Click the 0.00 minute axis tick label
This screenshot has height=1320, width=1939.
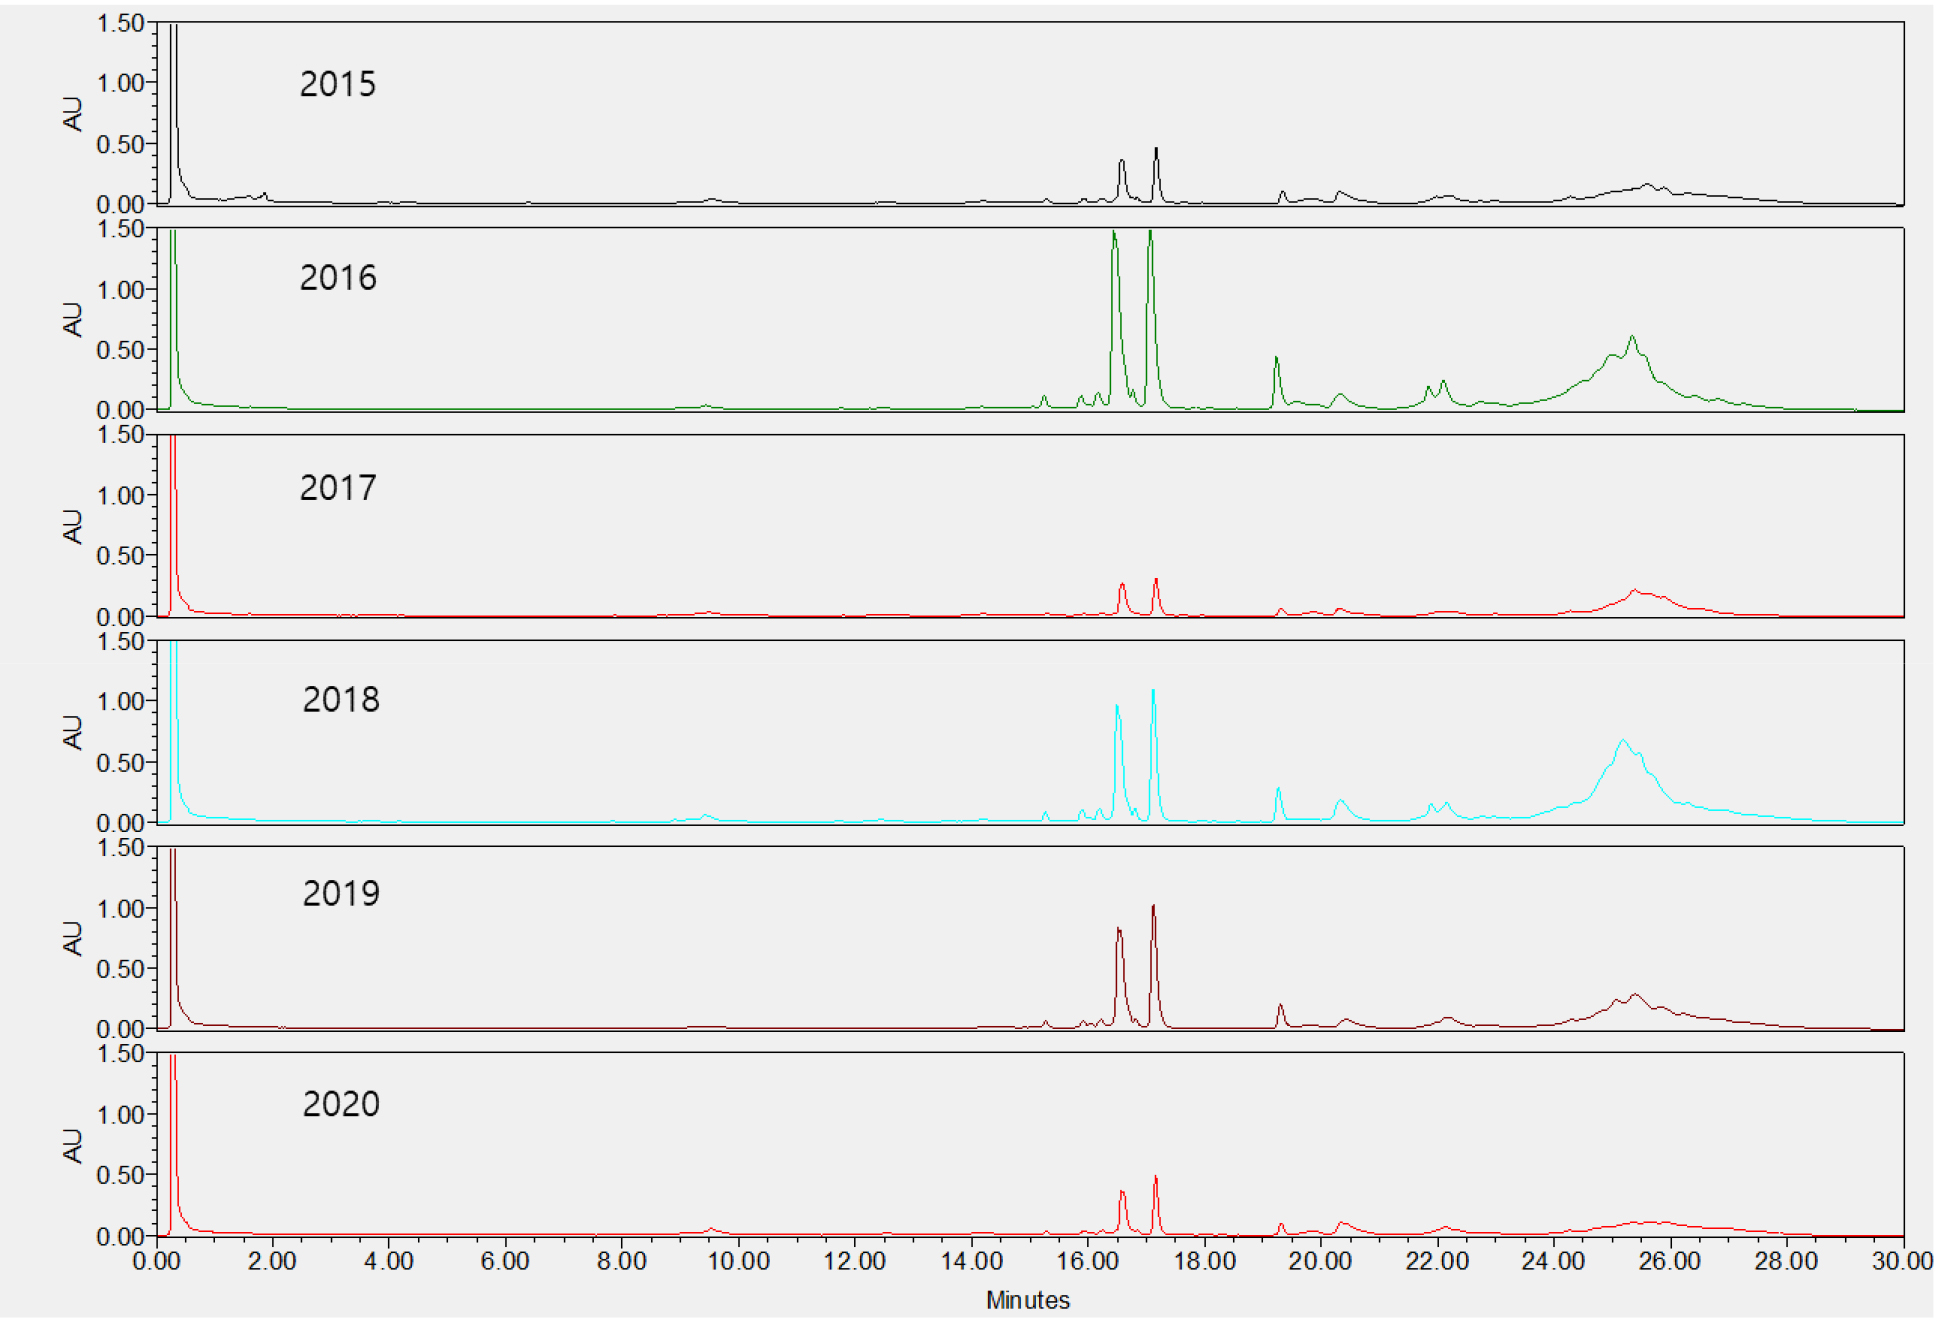point(157,1261)
